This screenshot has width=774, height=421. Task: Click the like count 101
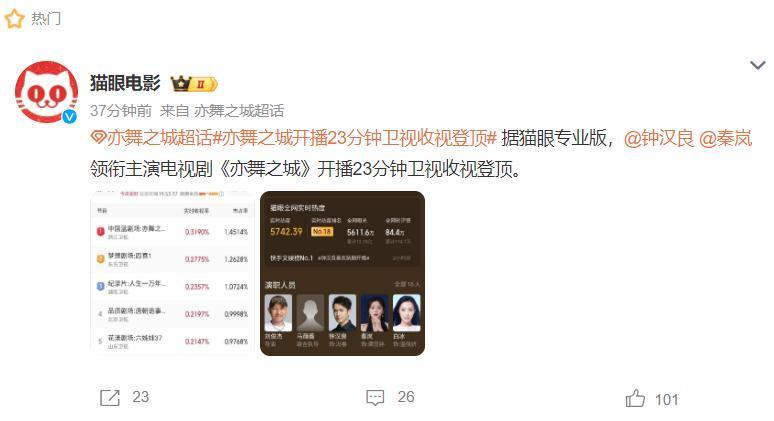pos(666,399)
